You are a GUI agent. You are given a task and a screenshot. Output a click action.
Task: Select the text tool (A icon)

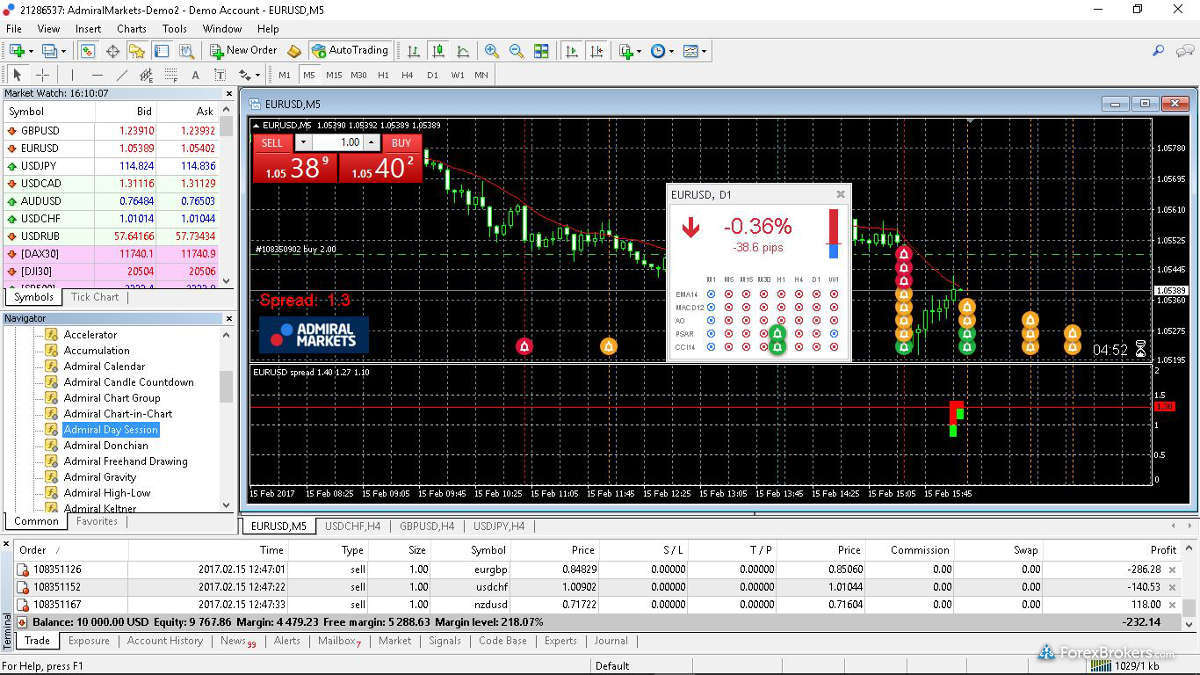(195, 75)
